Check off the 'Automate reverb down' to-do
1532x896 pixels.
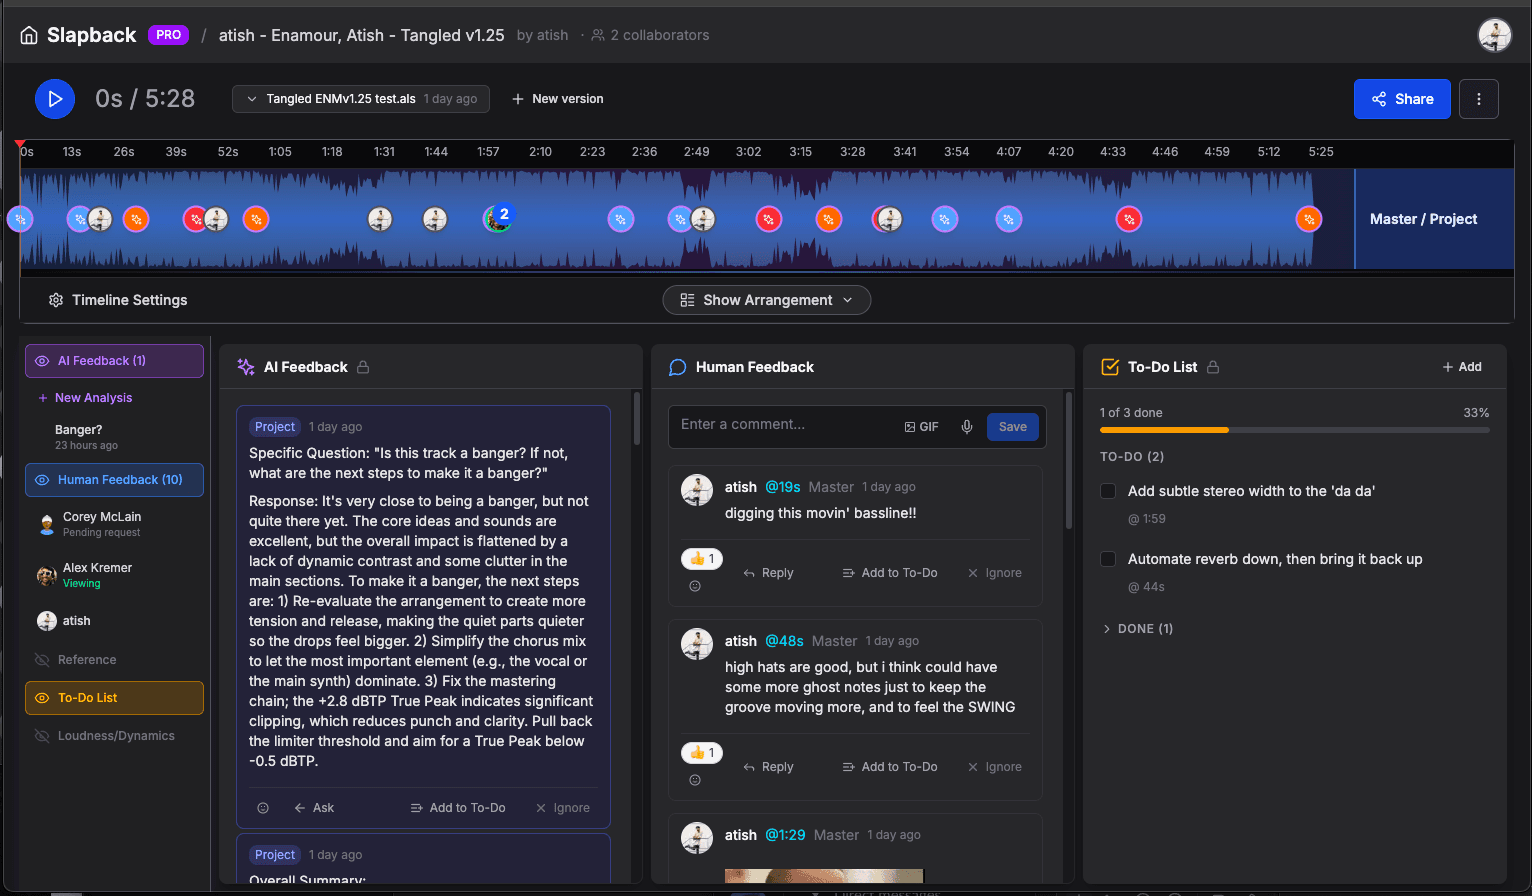pos(1107,559)
